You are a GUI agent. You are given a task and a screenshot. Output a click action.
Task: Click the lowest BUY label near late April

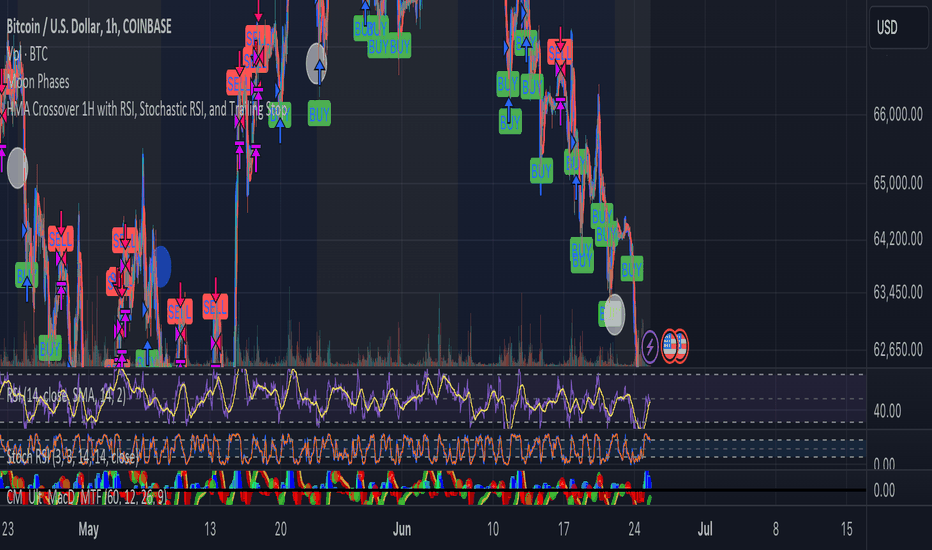(50, 348)
